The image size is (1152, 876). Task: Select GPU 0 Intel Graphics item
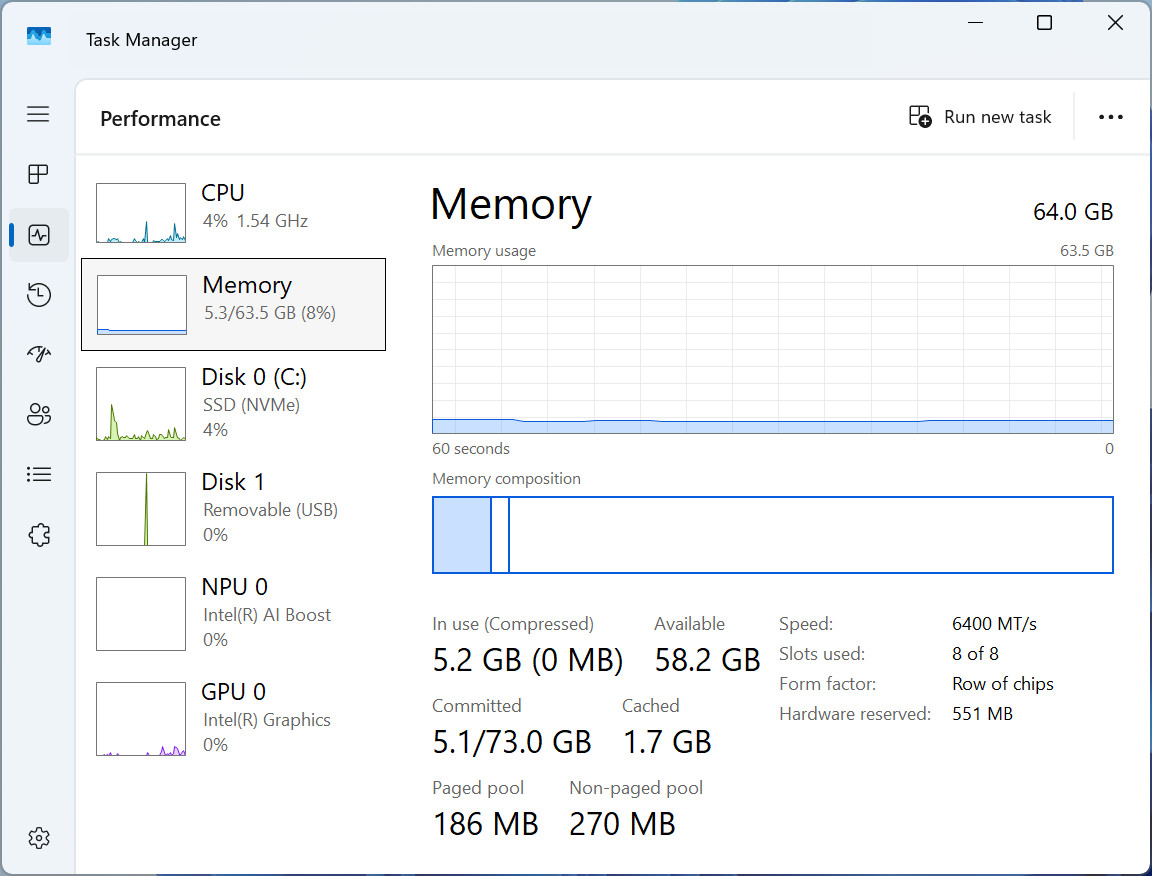[x=234, y=718]
